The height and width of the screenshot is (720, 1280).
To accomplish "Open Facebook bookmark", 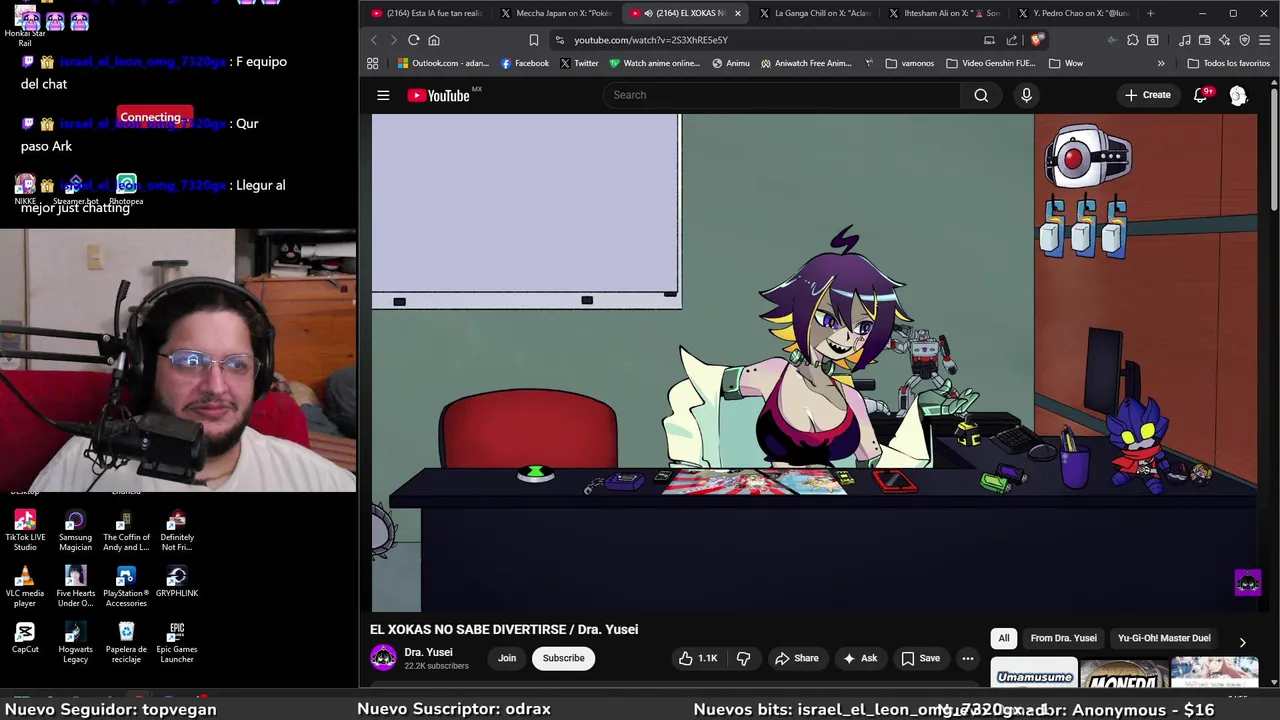I will [x=525, y=63].
